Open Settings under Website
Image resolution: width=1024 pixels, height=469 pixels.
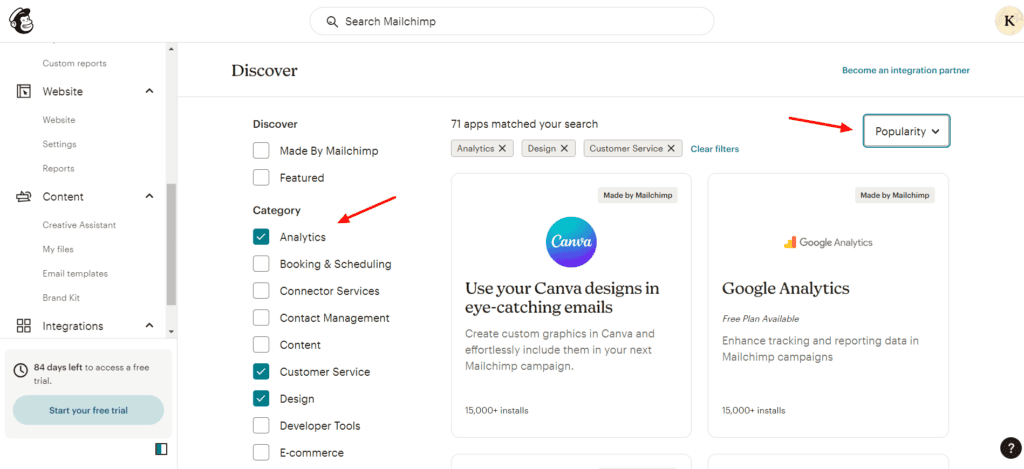pos(59,144)
